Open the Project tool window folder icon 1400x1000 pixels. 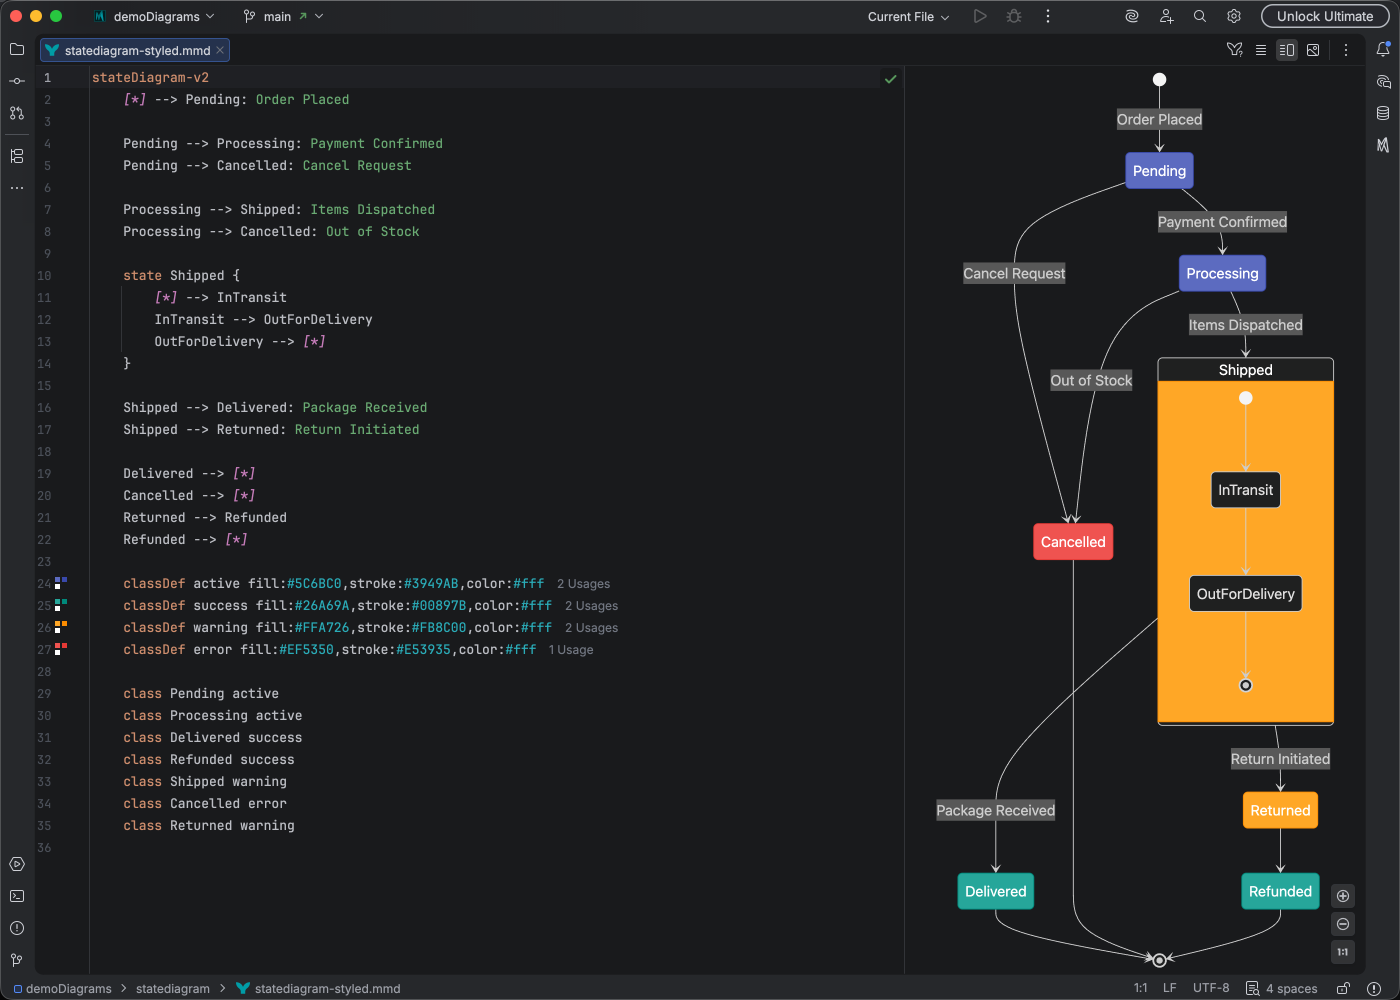[16, 49]
